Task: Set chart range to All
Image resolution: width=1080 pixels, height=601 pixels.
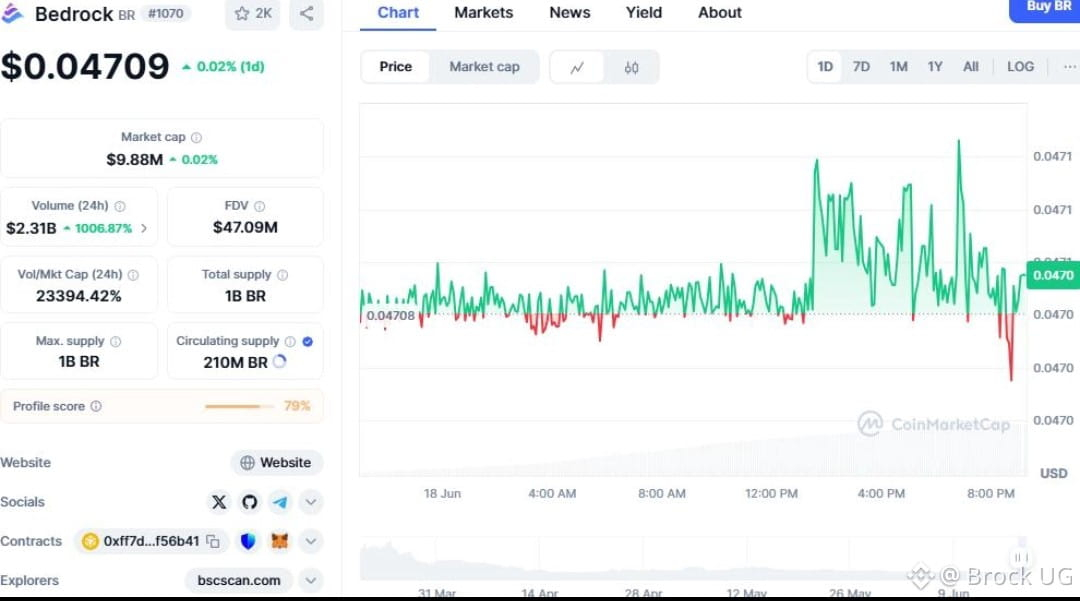Action: (970, 67)
